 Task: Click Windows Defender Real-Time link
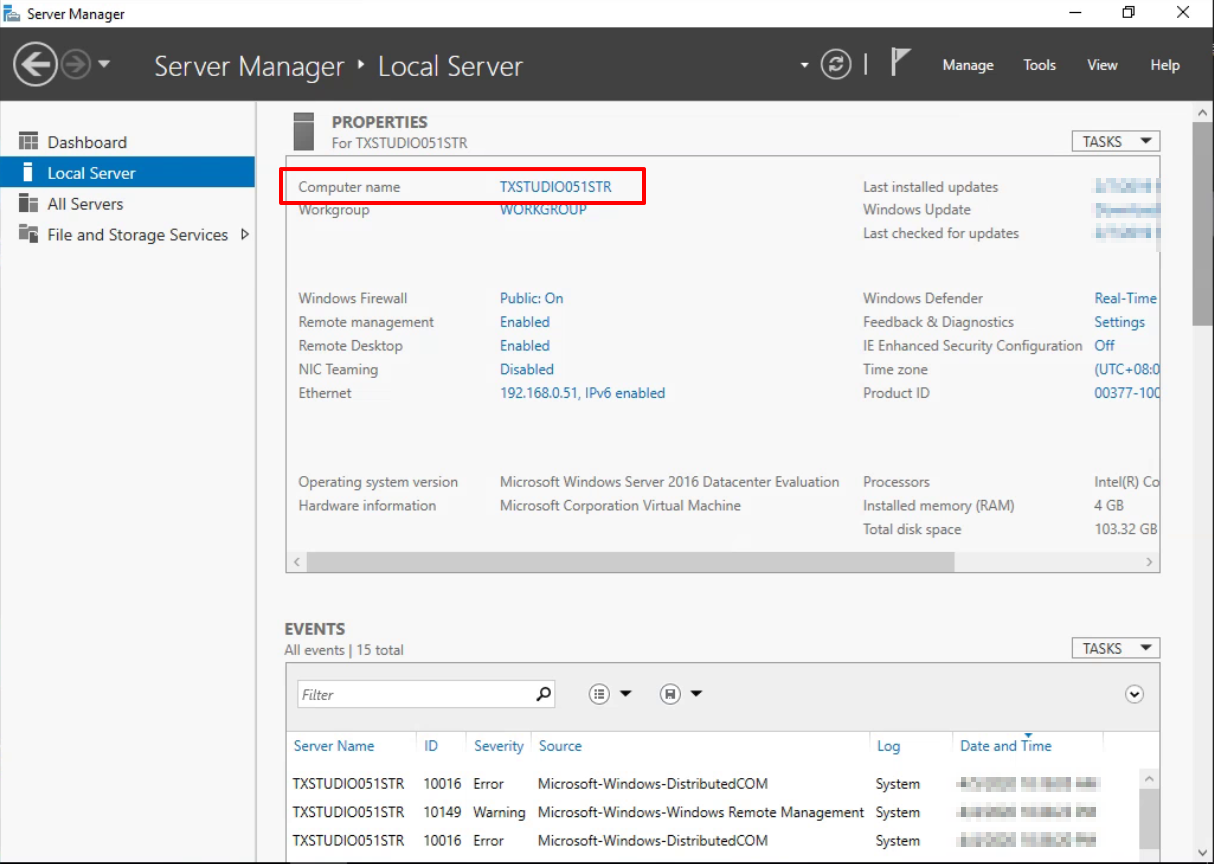1126,298
